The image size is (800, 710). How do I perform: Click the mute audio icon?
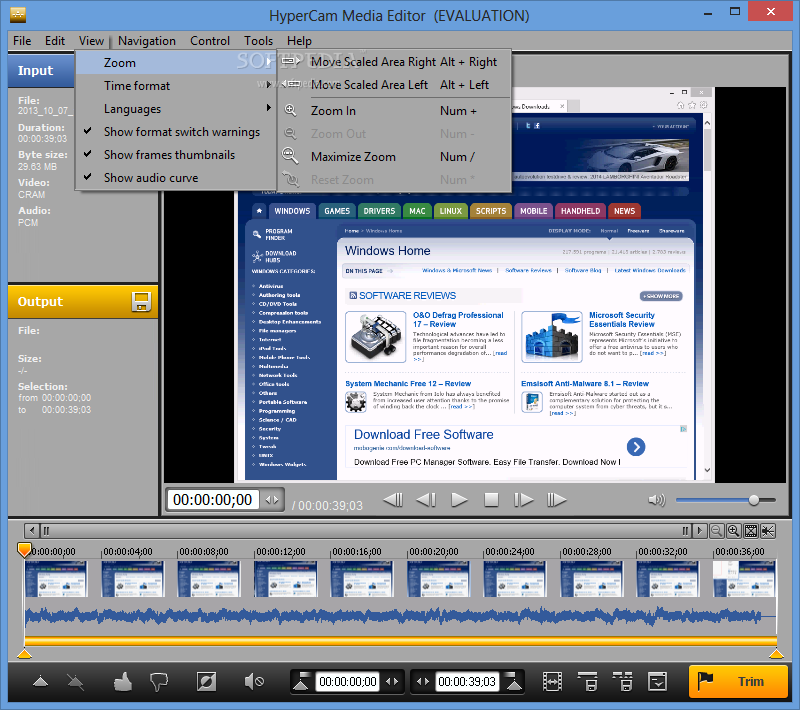click(x=254, y=681)
